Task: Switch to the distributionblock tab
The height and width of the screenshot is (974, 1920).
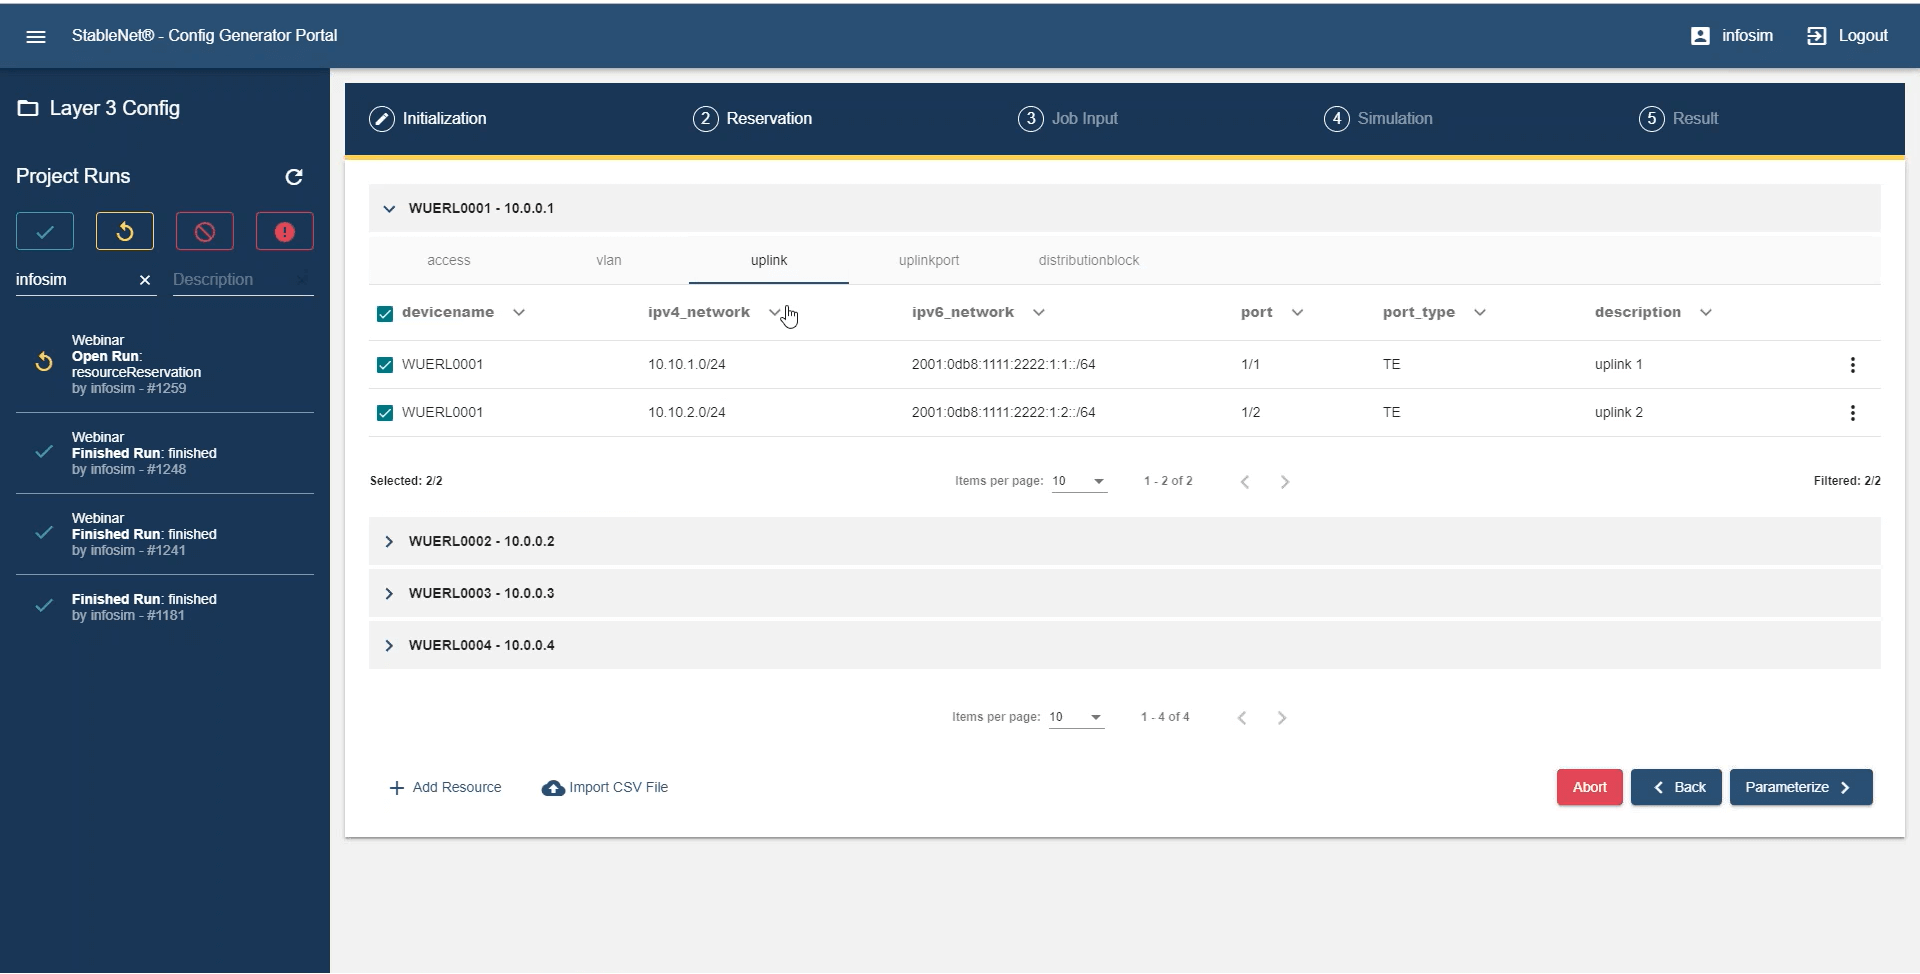Action: (1089, 260)
